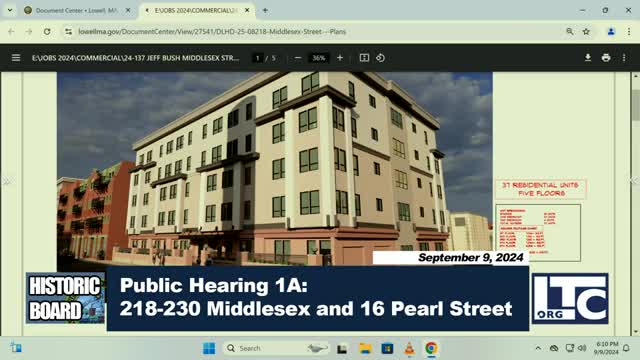The height and width of the screenshot is (360, 640).
Task: View site information for lowellma.gov
Action: [x=68, y=31]
